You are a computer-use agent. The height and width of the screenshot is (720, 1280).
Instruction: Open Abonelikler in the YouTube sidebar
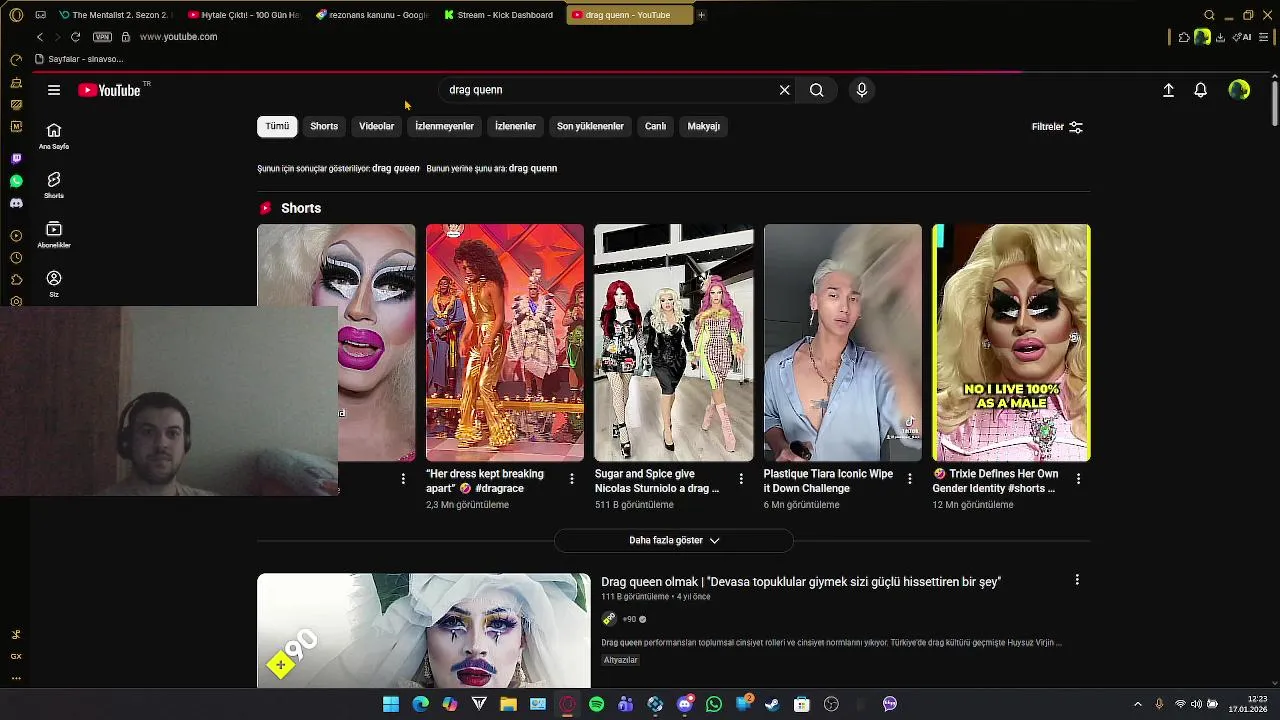pos(54,235)
